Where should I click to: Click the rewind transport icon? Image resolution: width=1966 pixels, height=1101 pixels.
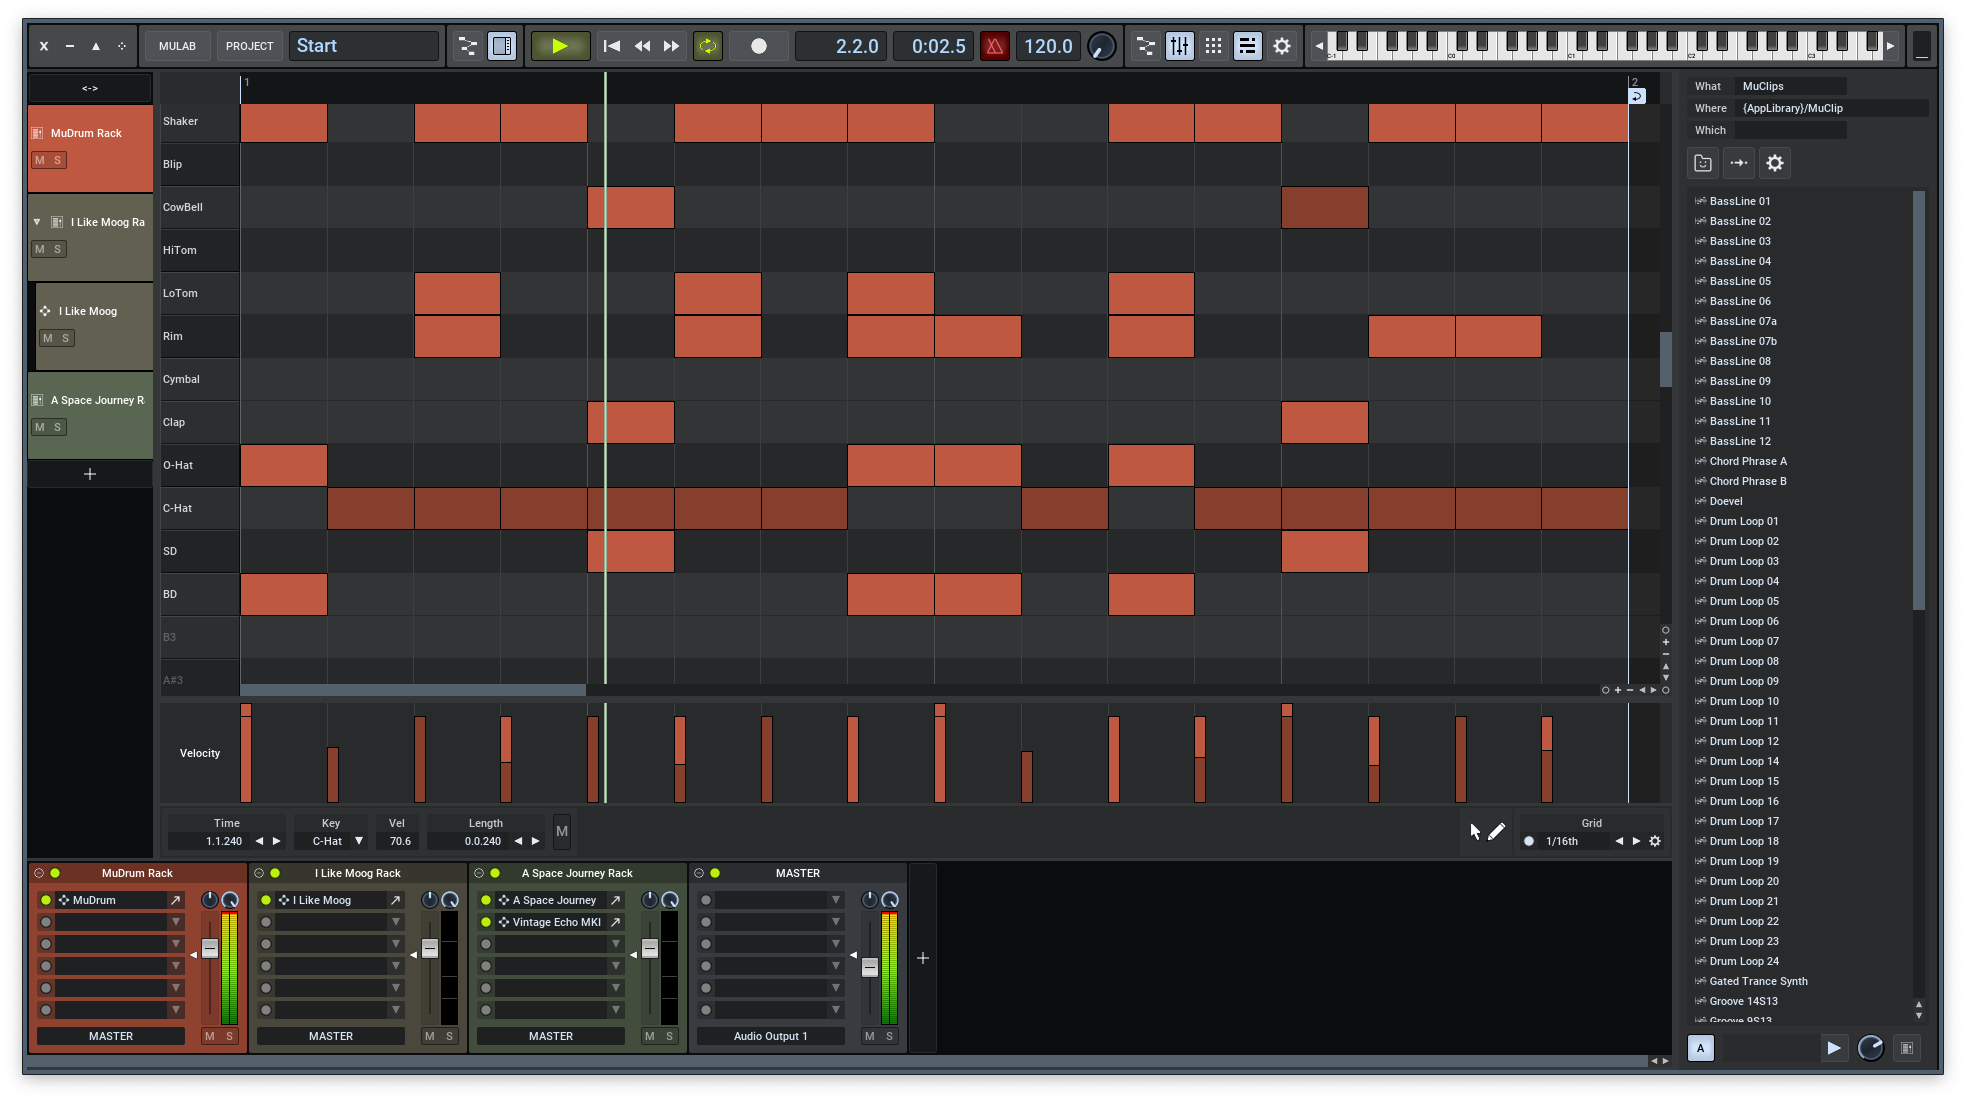click(642, 46)
